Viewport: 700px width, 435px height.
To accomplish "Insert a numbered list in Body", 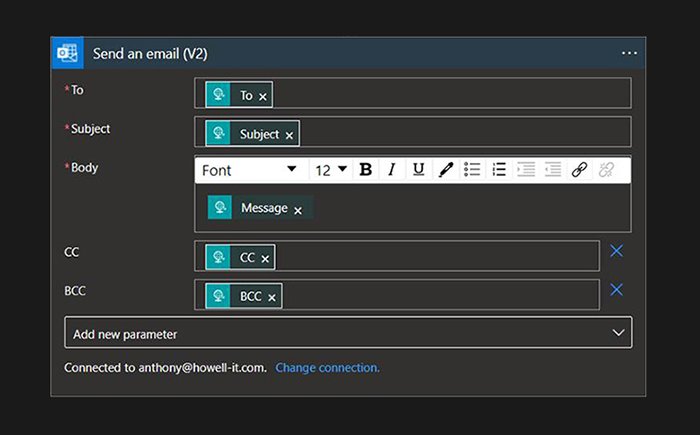I will pos(499,170).
